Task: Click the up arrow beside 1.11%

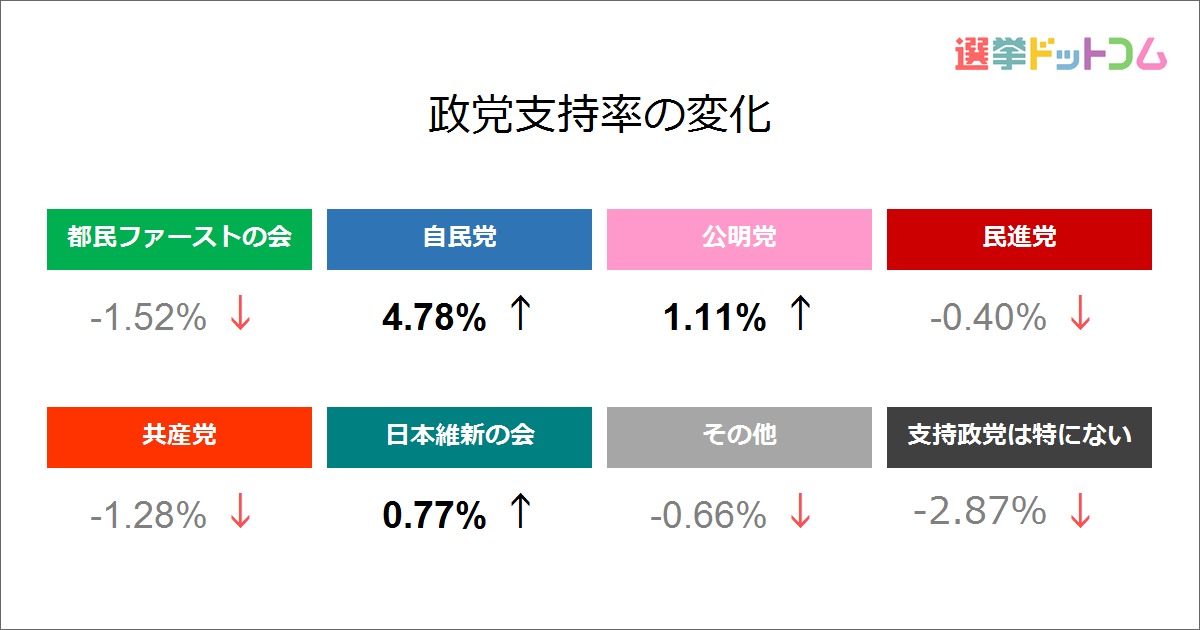Action: (799, 314)
